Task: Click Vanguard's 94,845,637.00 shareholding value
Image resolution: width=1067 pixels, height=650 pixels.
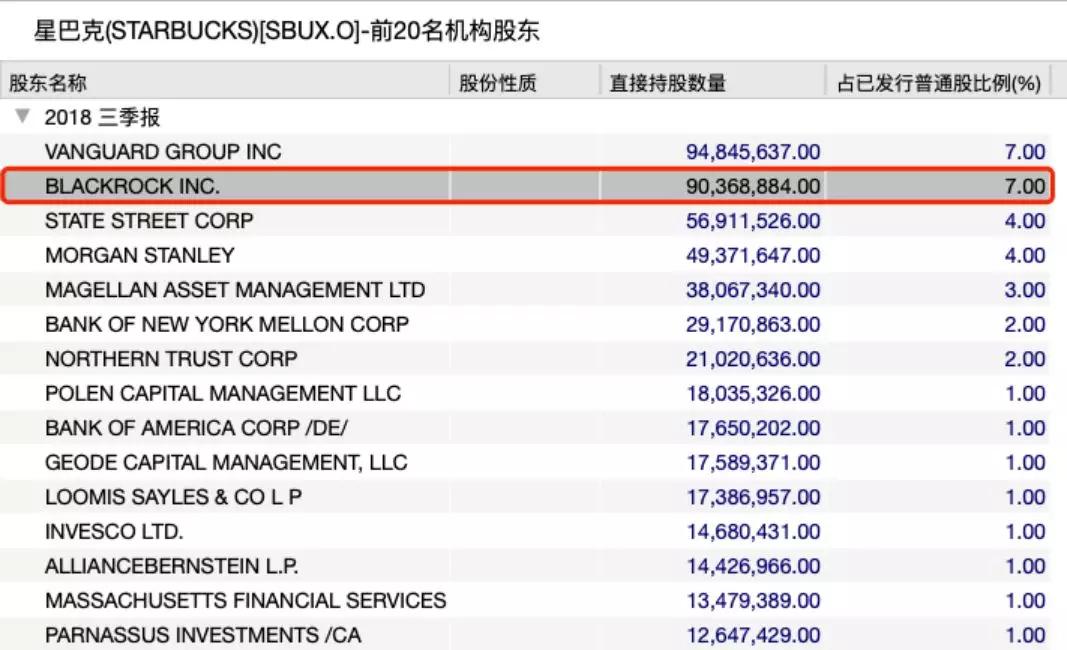Action: pos(753,152)
